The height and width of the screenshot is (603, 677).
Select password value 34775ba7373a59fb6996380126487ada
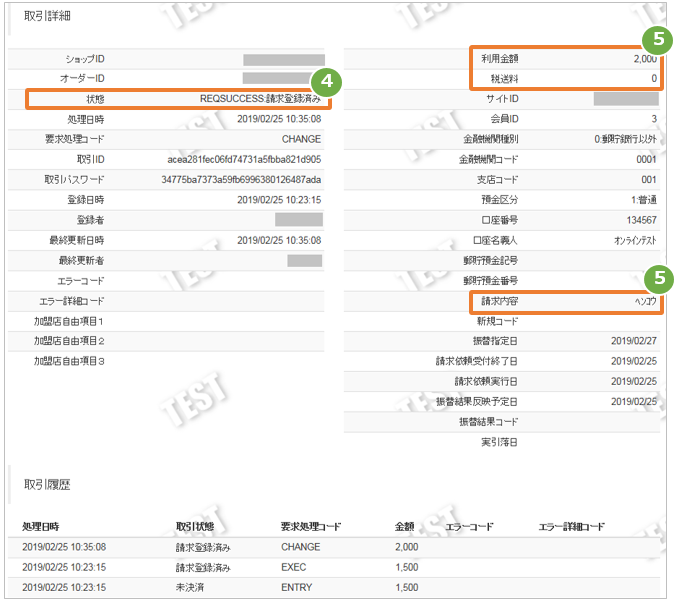tap(241, 180)
